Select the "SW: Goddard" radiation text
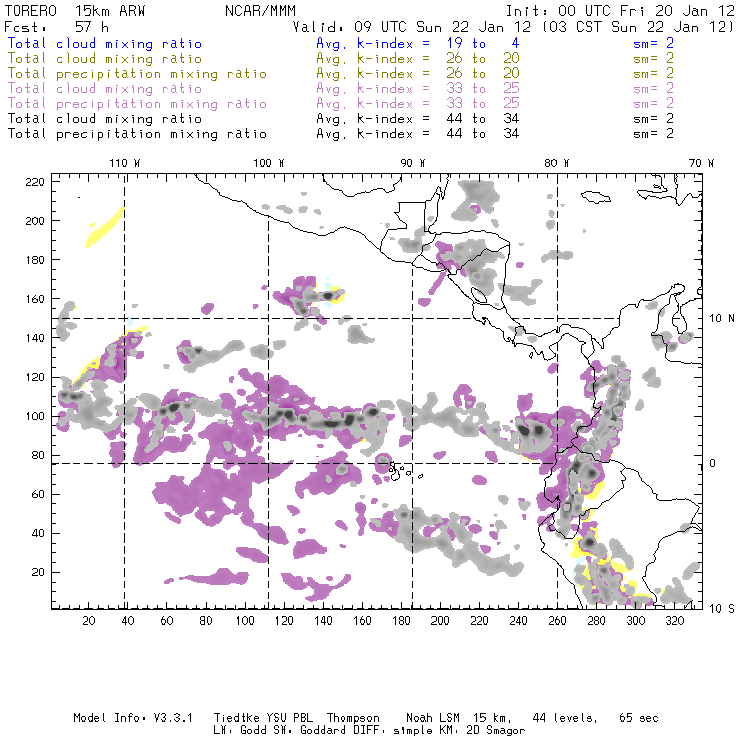 (311, 731)
